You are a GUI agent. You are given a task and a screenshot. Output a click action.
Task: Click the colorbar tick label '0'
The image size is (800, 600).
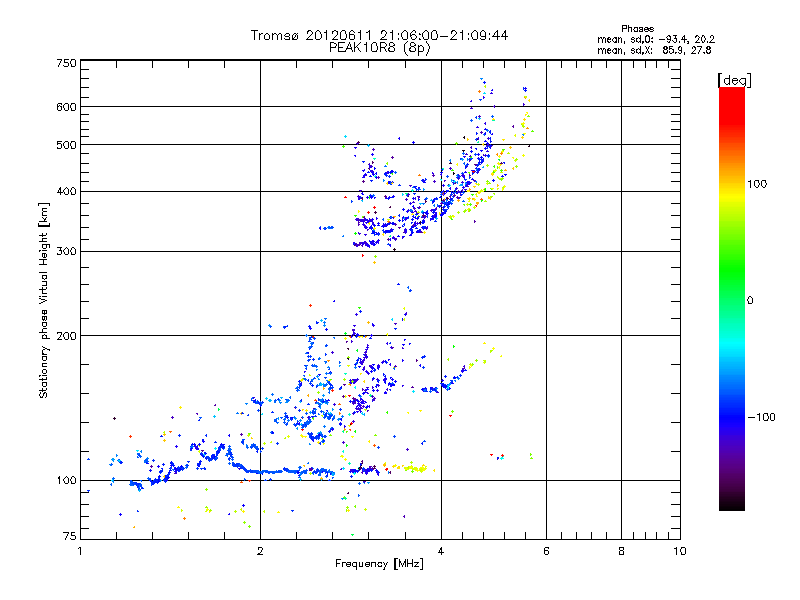pyautogui.click(x=749, y=301)
